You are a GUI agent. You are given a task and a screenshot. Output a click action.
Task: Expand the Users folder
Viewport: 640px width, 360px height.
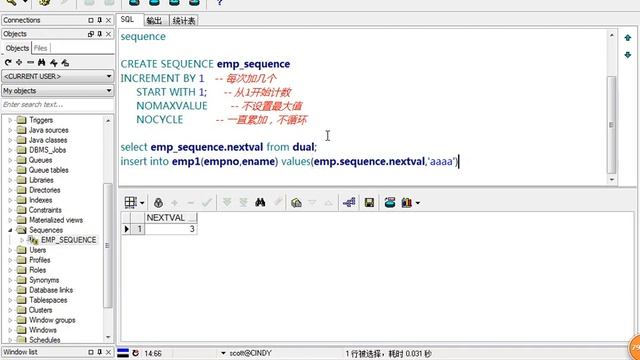tap(10, 250)
